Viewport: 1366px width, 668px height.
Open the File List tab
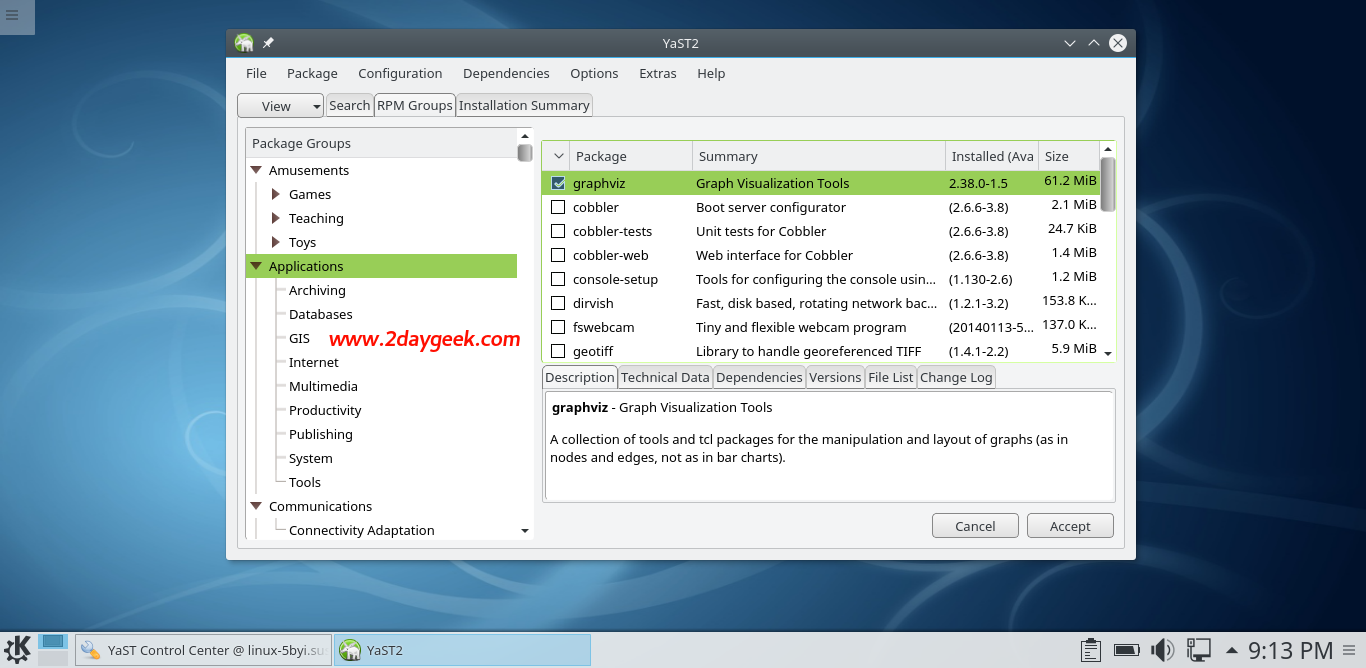point(891,377)
